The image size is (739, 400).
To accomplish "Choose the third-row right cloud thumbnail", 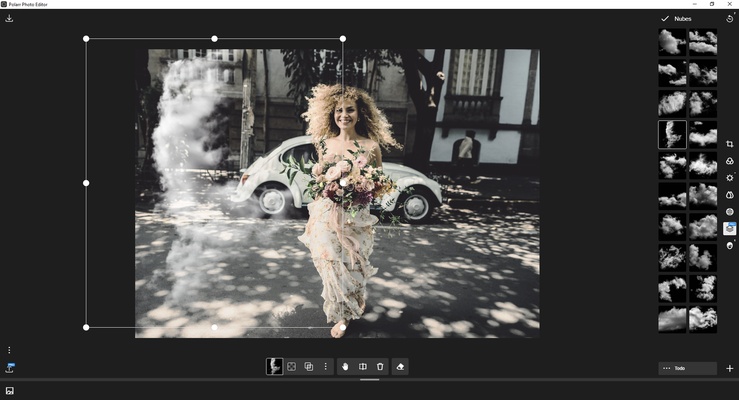I will coord(703,104).
